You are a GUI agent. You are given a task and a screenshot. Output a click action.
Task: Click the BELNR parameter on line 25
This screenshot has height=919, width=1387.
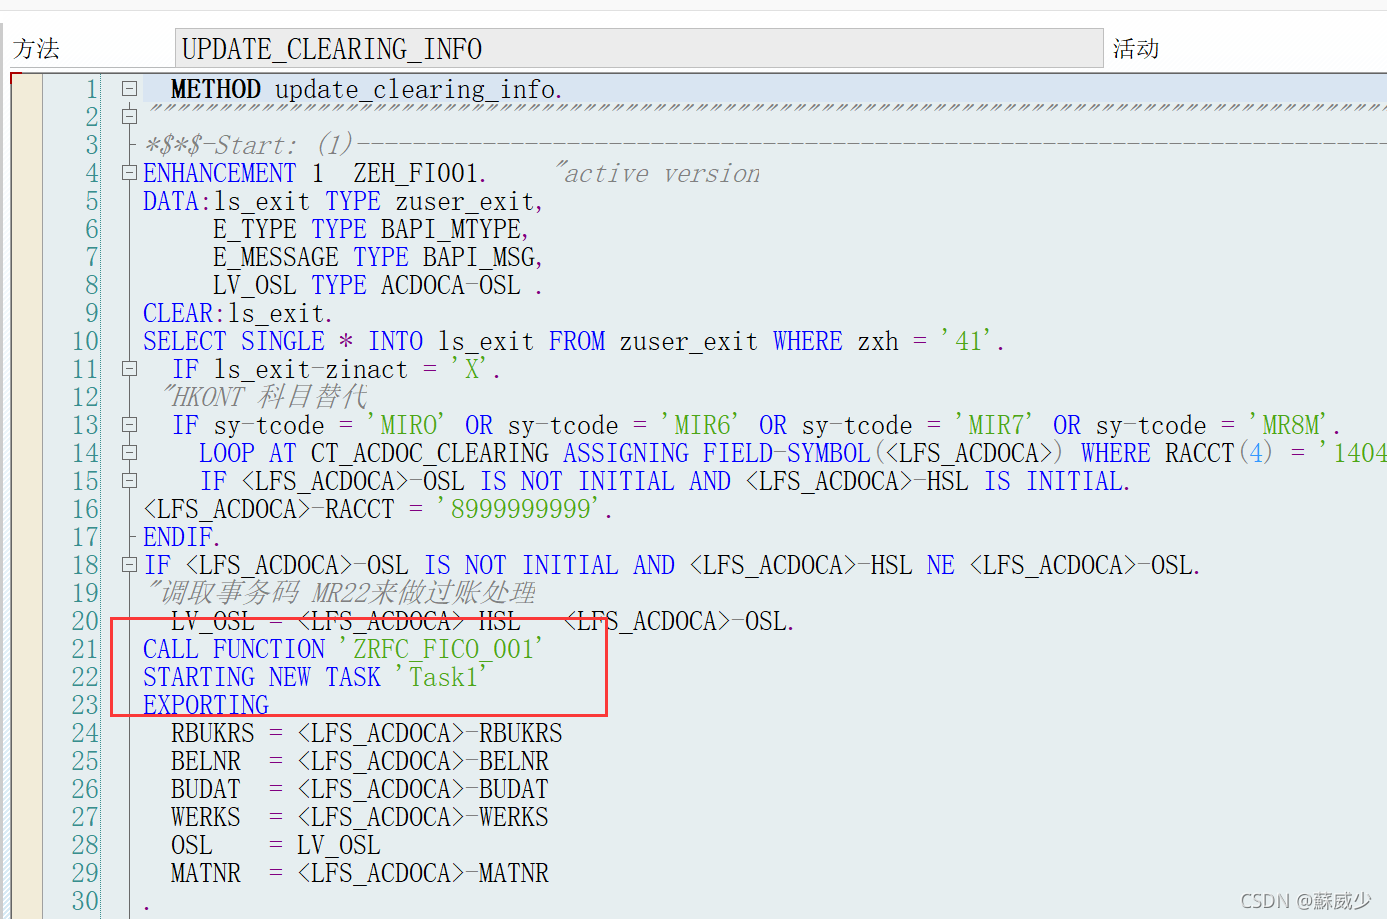206,761
